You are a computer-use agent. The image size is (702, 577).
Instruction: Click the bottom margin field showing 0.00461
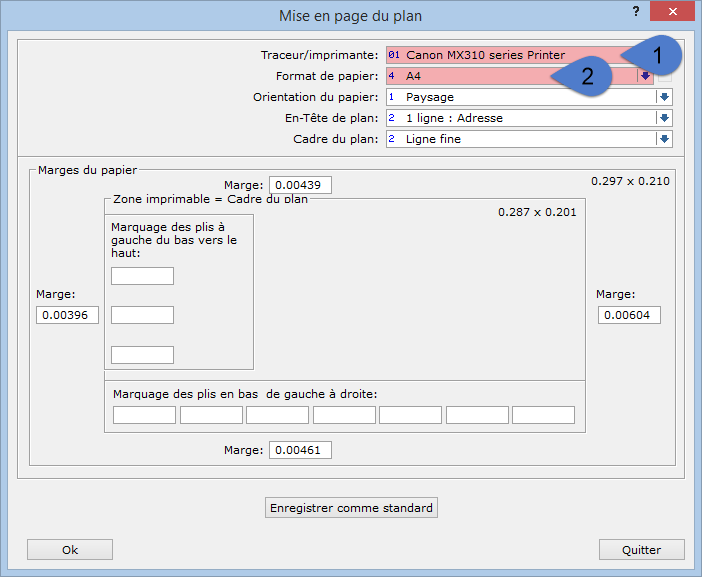click(299, 450)
